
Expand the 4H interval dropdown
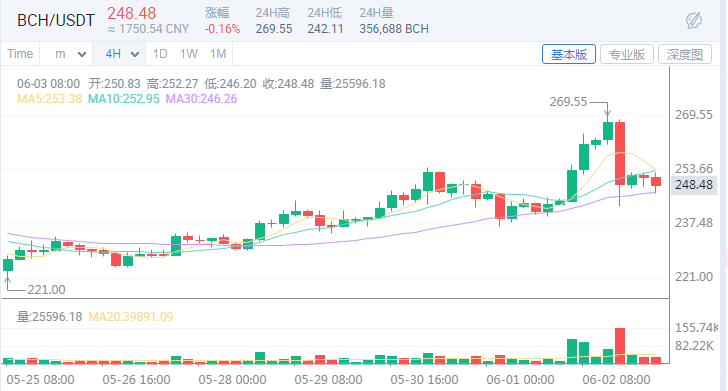tap(120, 54)
